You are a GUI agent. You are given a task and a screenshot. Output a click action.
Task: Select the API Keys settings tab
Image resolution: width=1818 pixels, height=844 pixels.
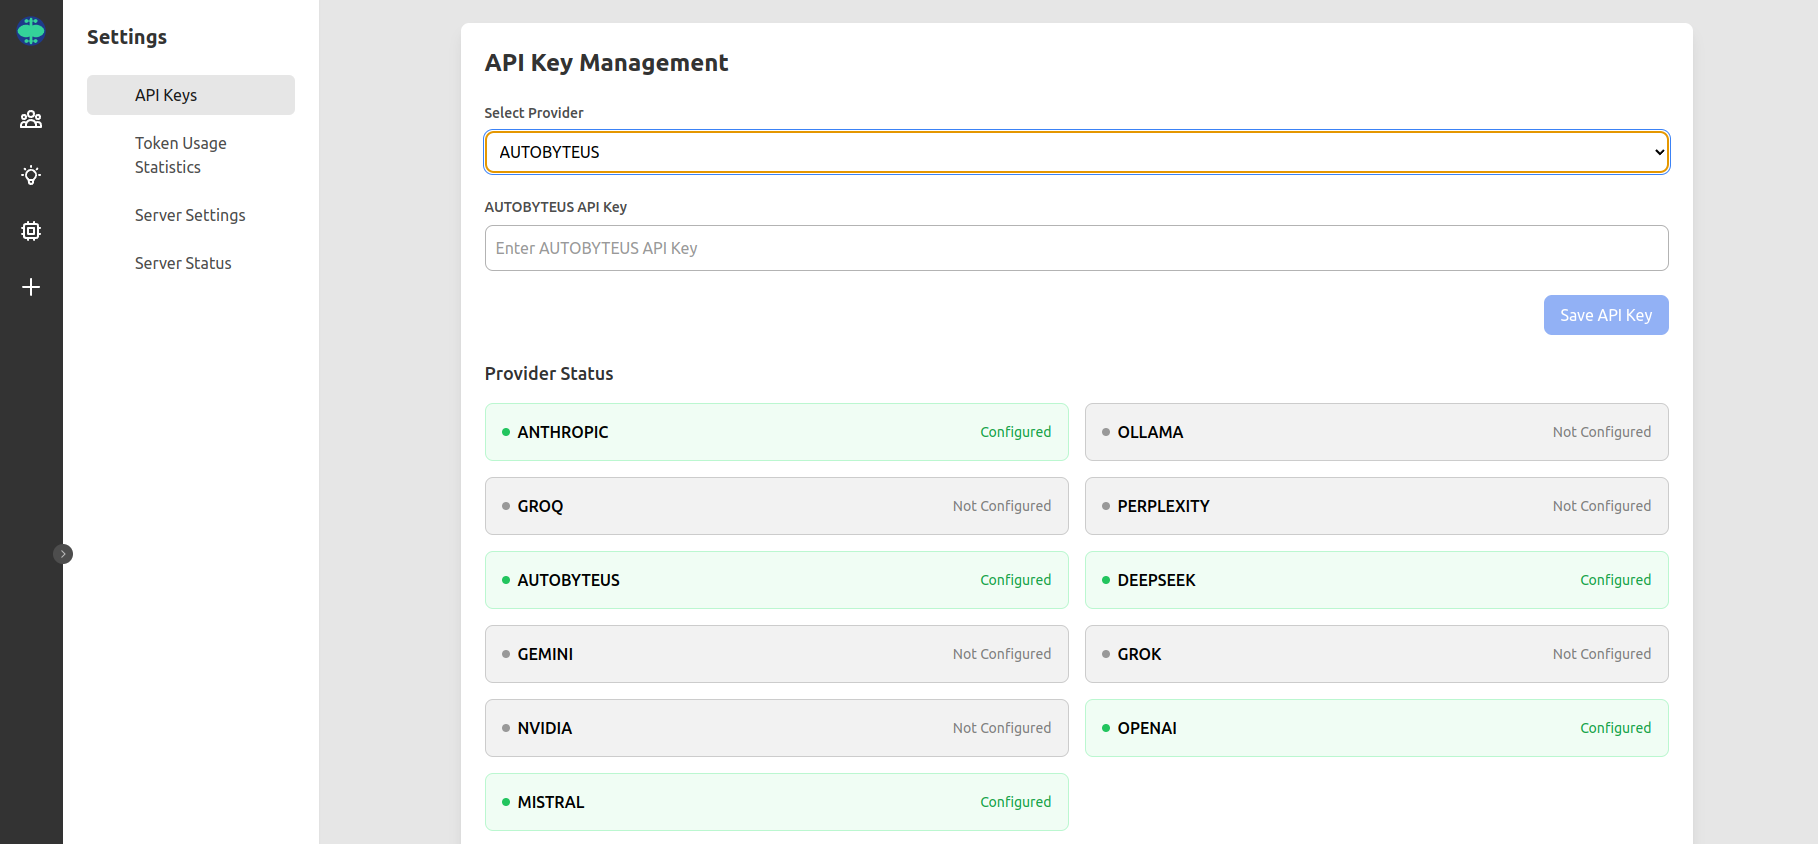tap(191, 95)
